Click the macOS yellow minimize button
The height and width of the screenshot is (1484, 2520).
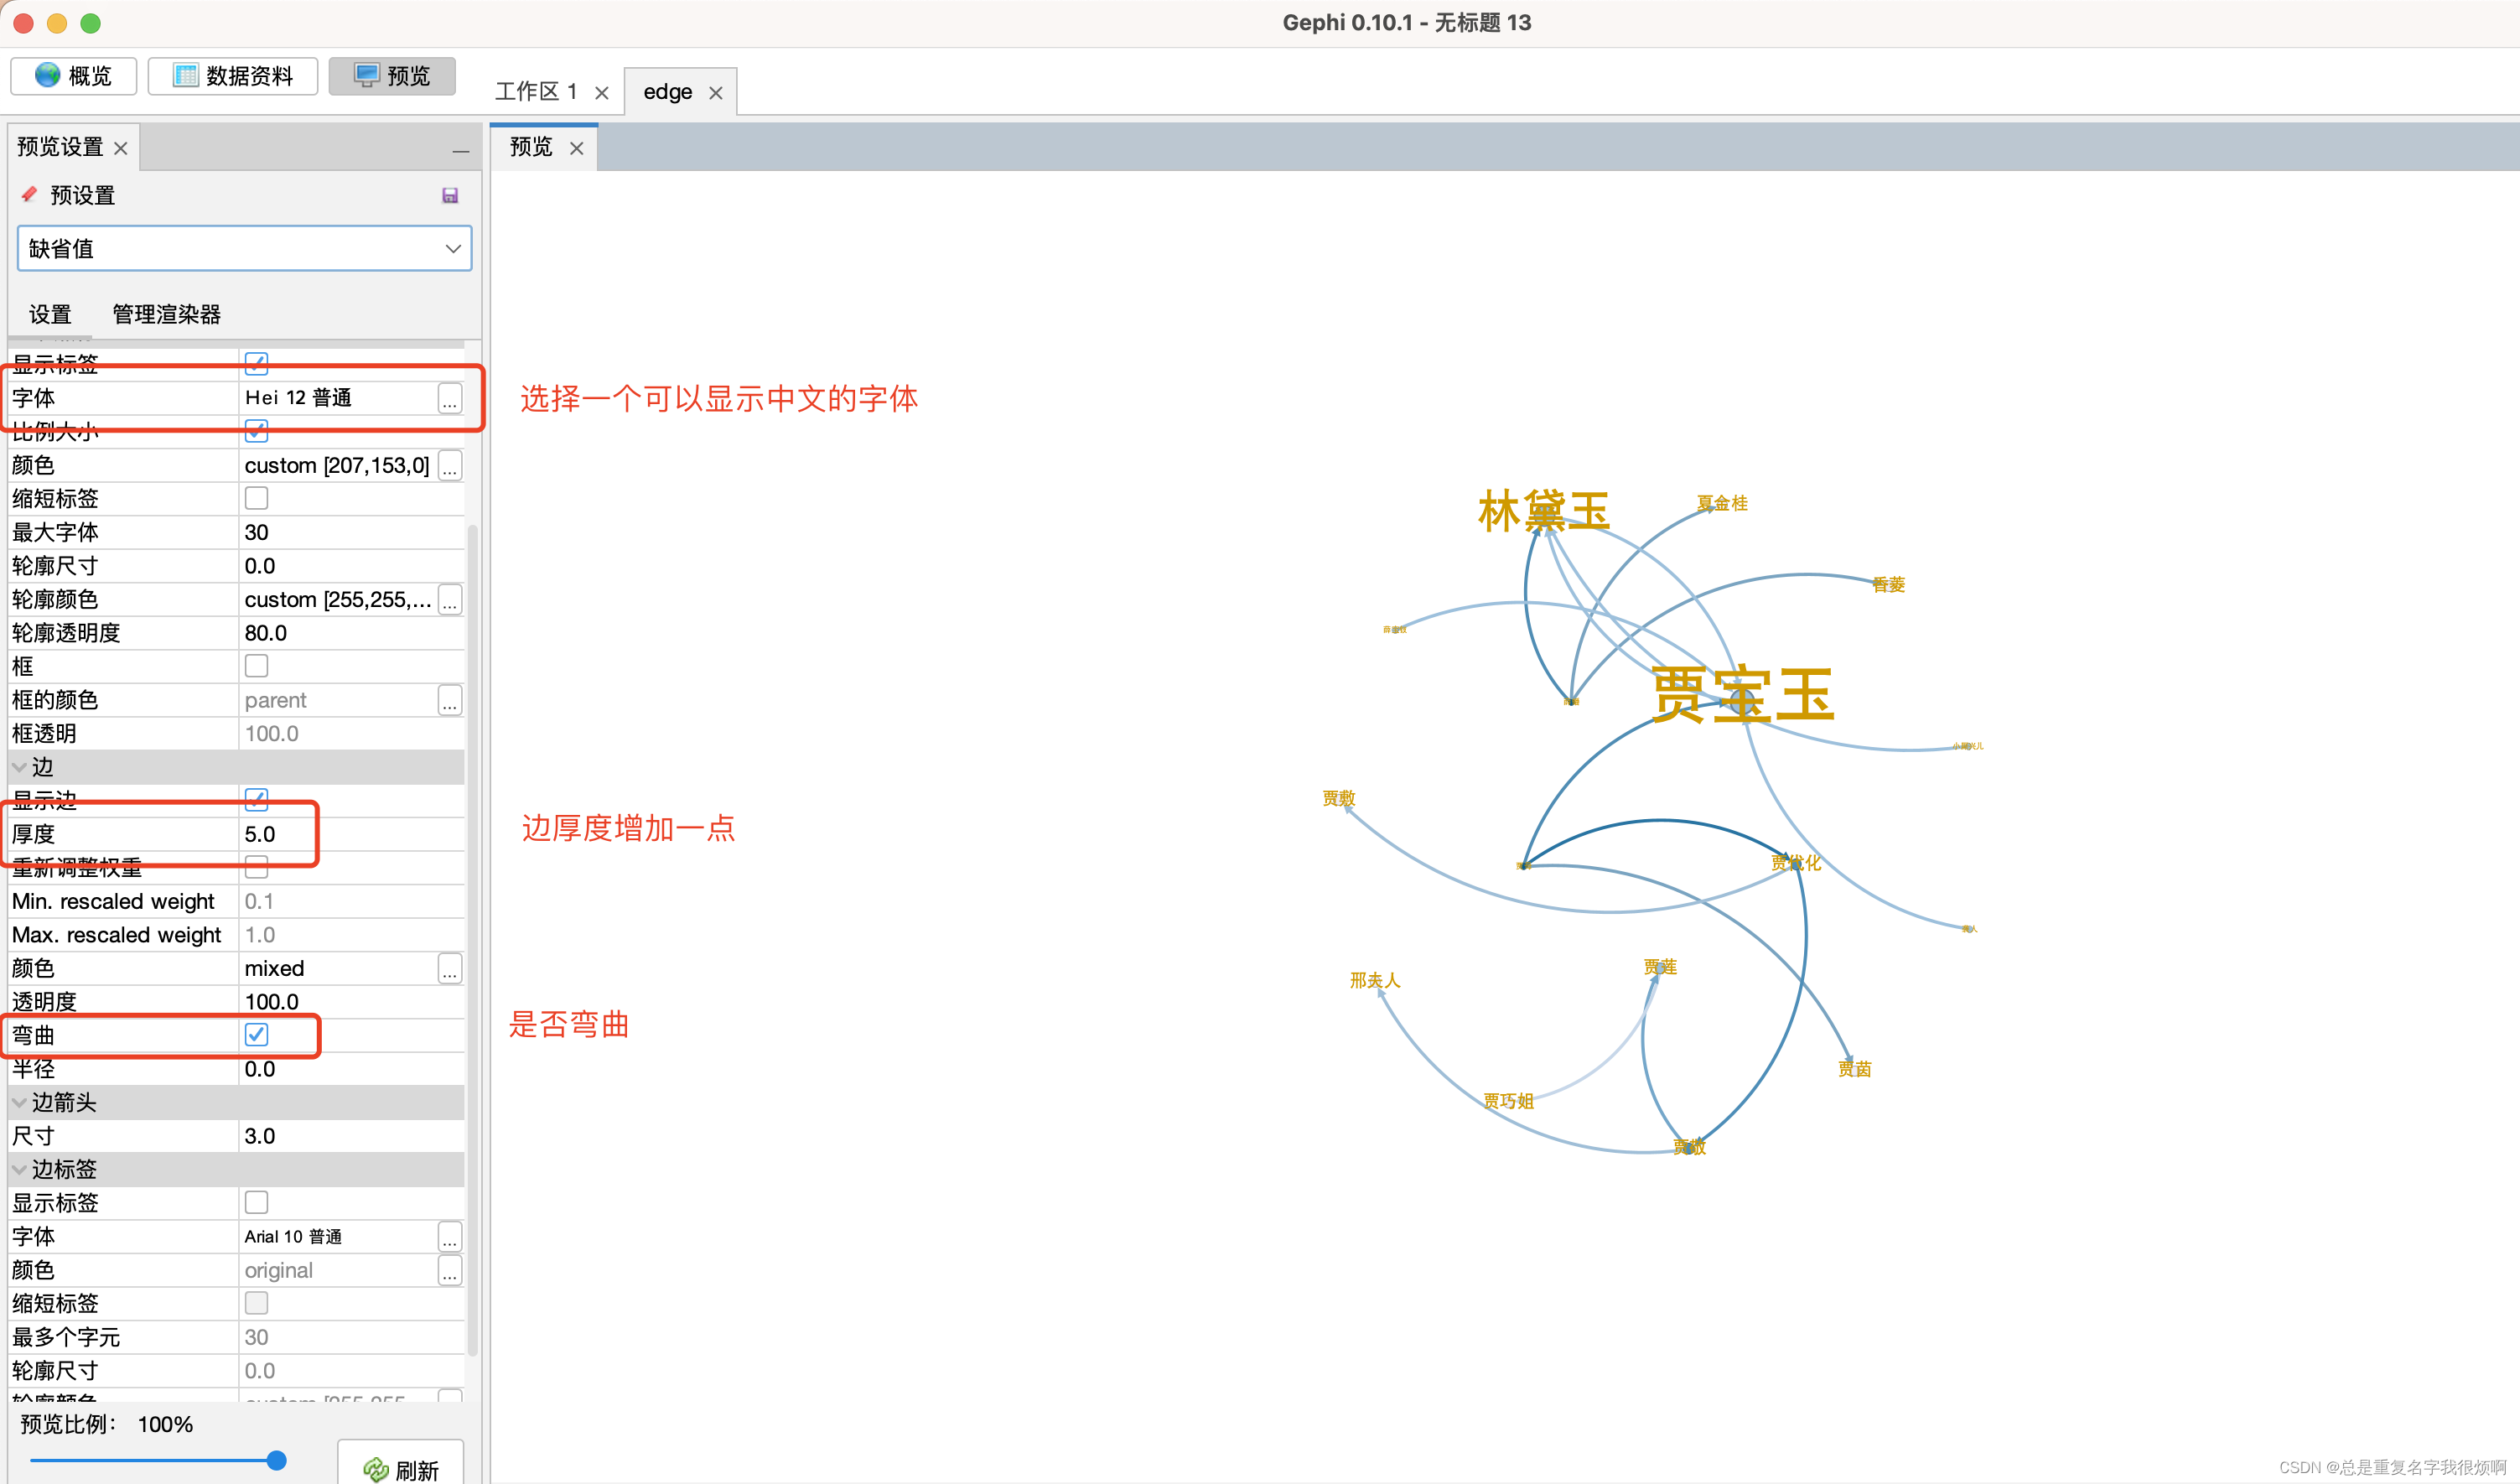(x=57, y=22)
